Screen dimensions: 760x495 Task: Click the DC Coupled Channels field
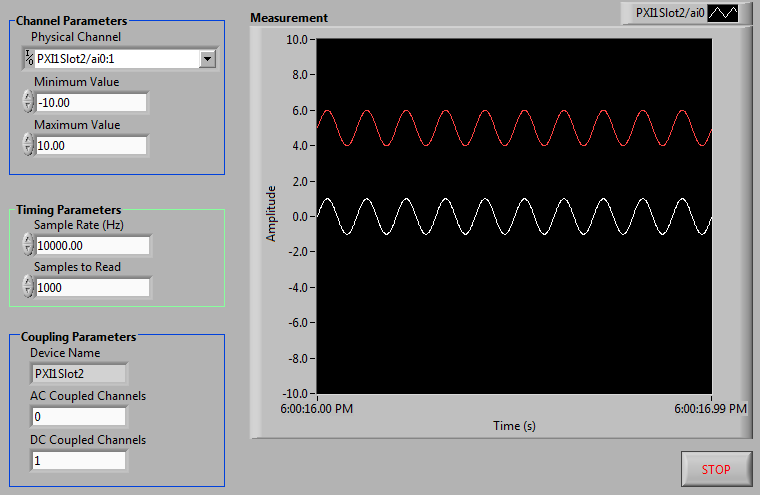pos(78,461)
